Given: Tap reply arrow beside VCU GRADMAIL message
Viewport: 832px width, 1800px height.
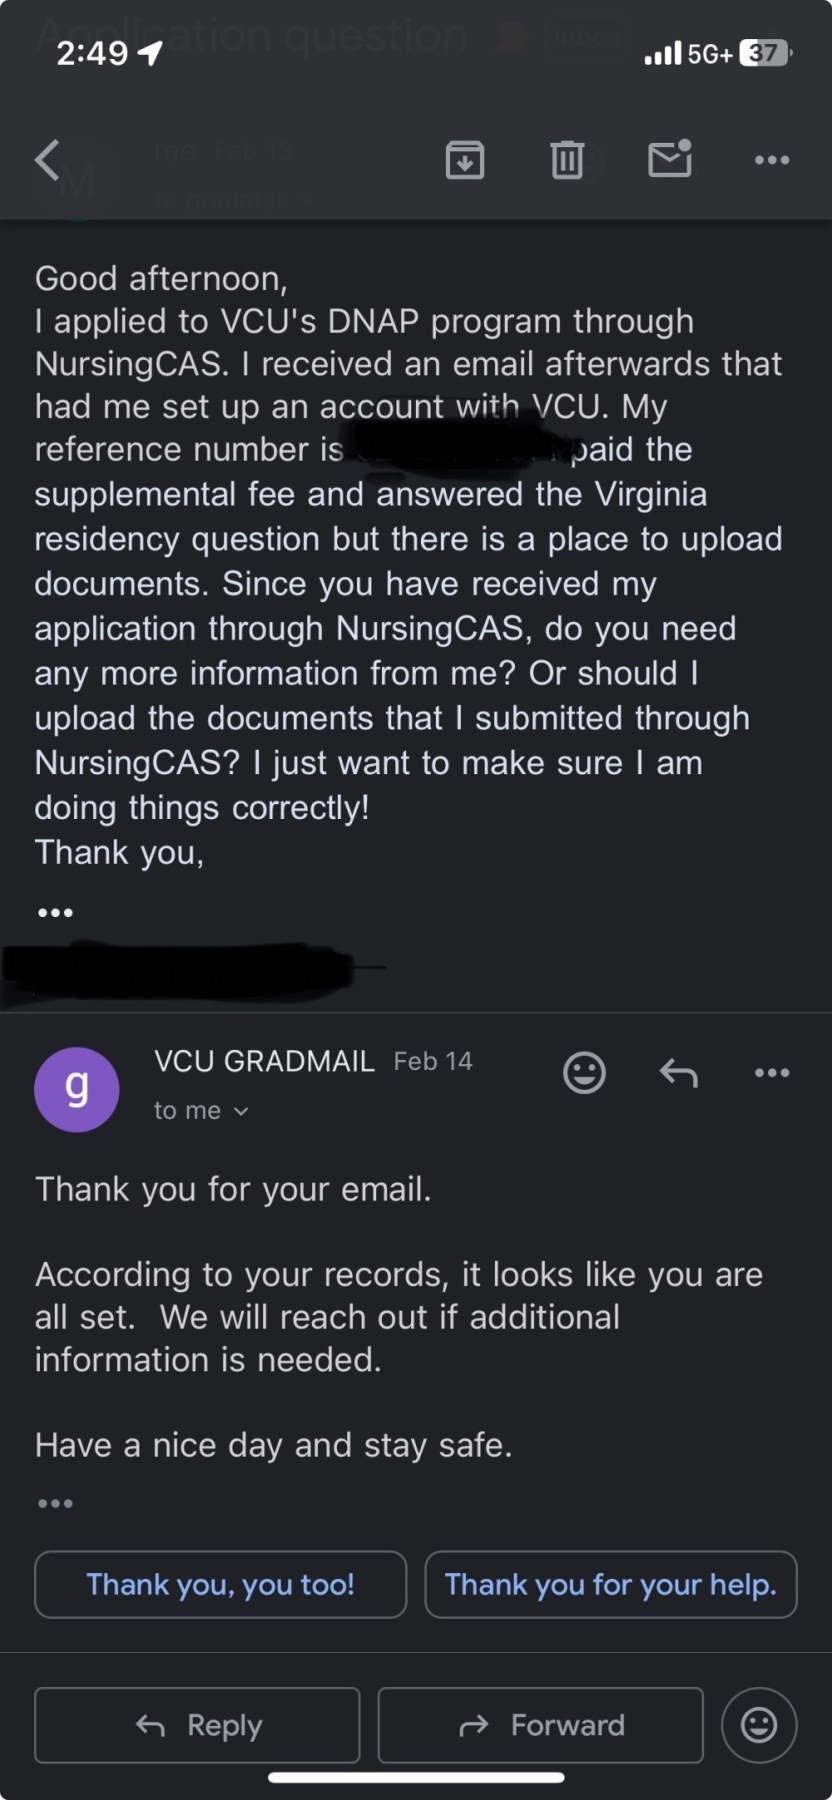Looking at the screenshot, I should (x=679, y=1073).
